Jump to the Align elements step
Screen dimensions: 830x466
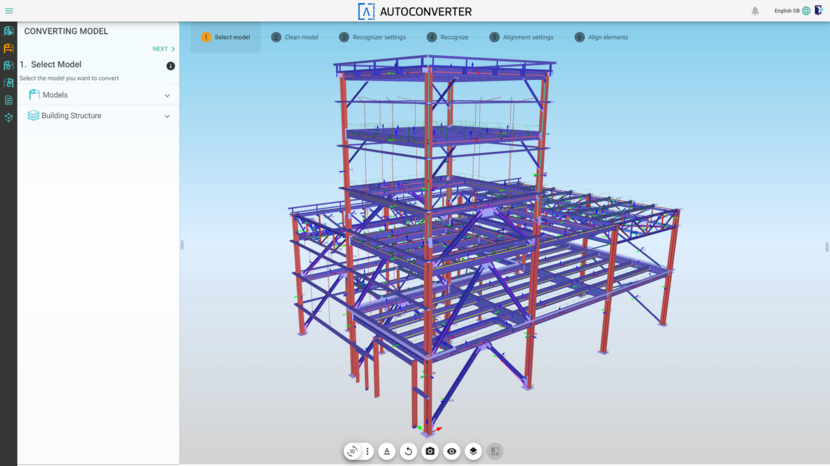[x=601, y=37]
